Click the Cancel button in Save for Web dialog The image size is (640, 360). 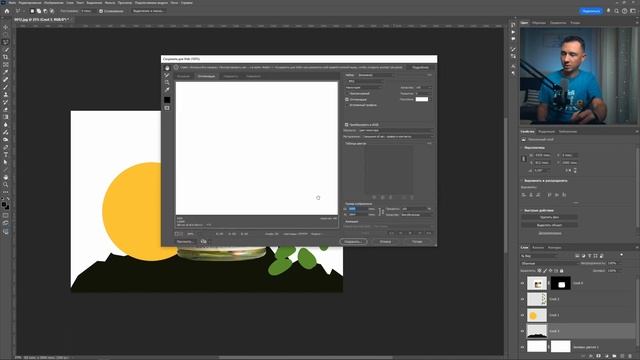385,242
